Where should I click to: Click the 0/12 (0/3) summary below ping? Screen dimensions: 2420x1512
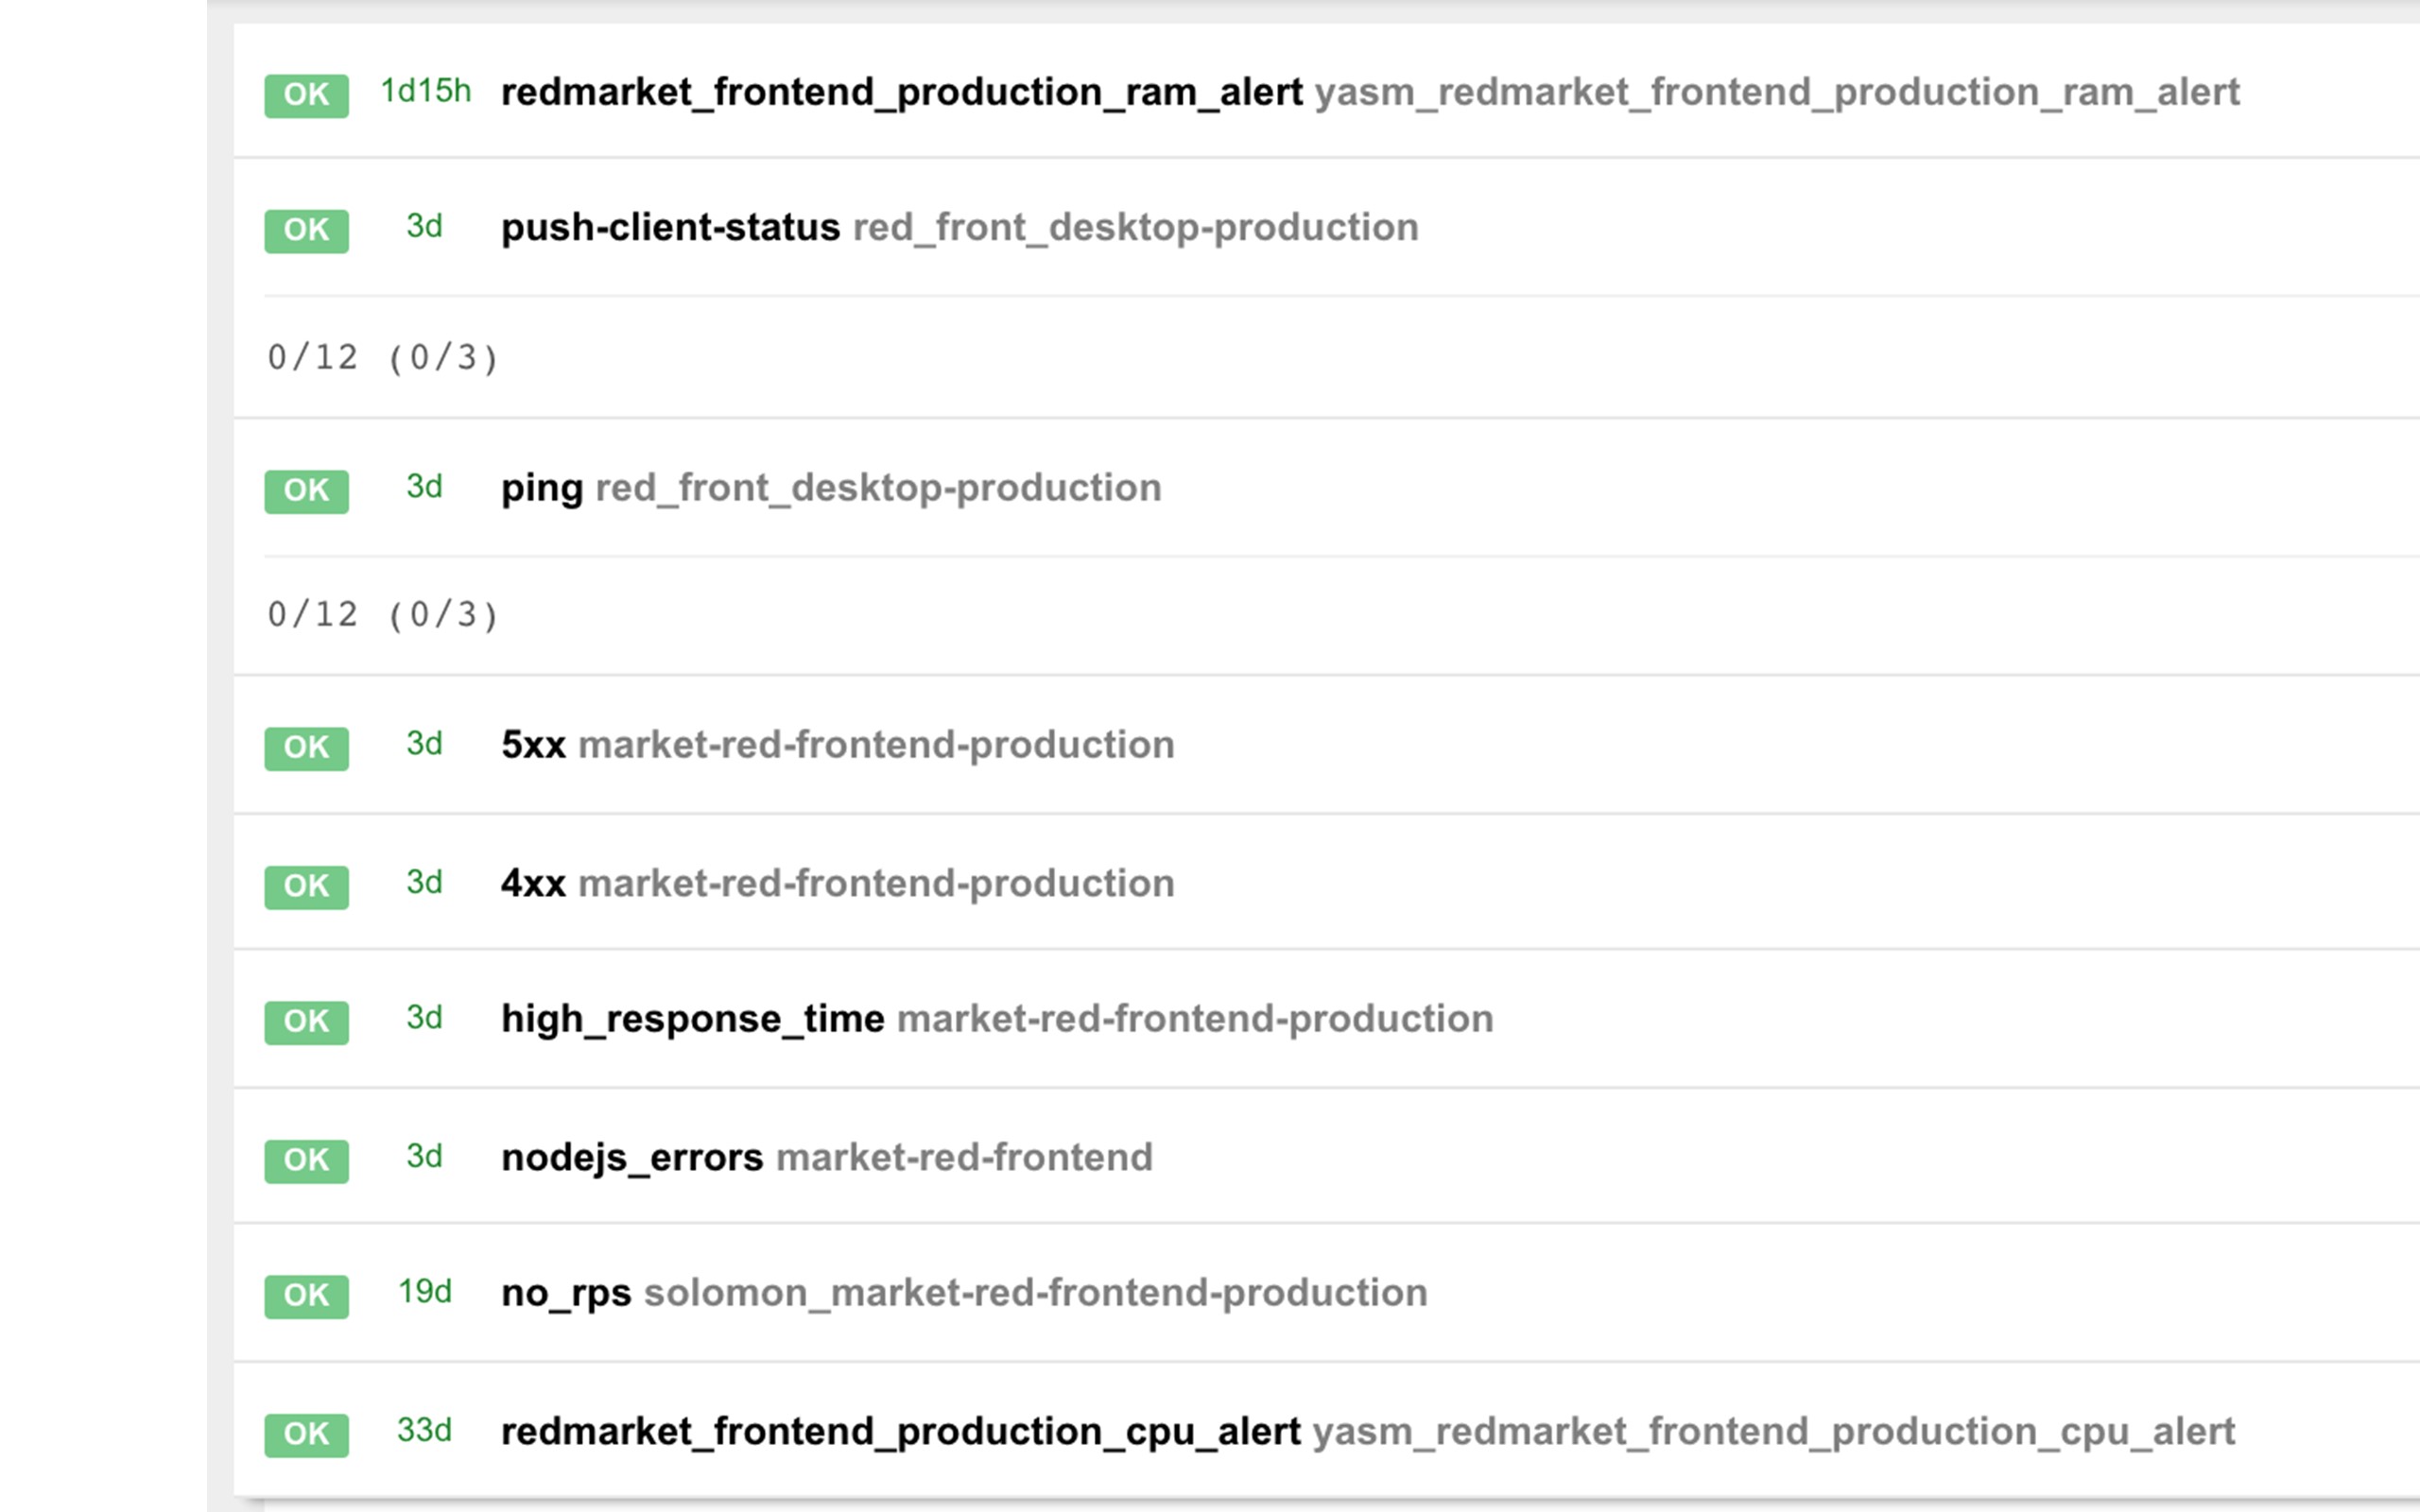(382, 615)
